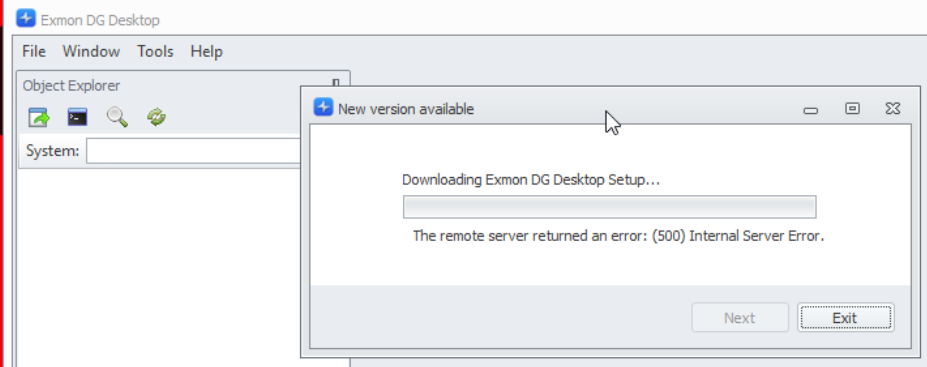The image size is (927, 367).
Task: Click the download progress bar
Action: click(x=610, y=207)
